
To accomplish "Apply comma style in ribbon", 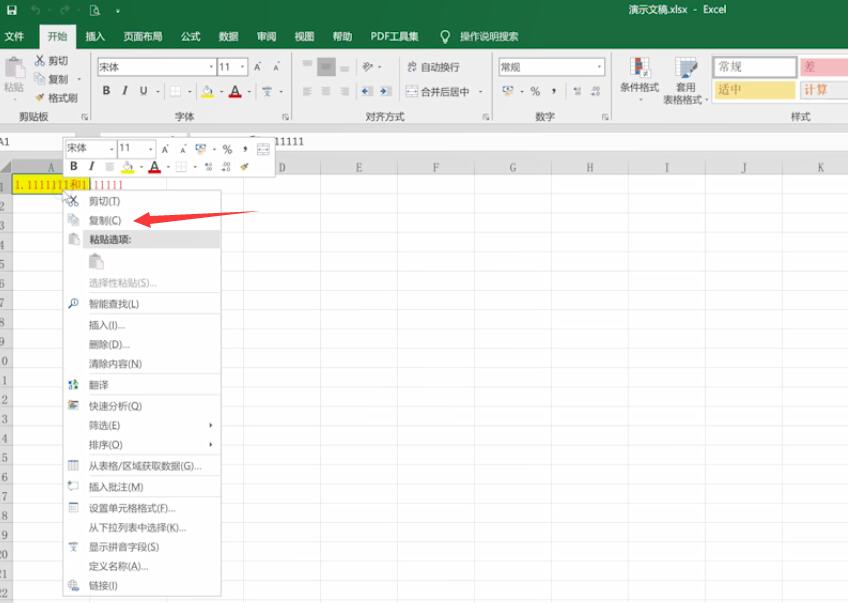I will coord(554,91).
